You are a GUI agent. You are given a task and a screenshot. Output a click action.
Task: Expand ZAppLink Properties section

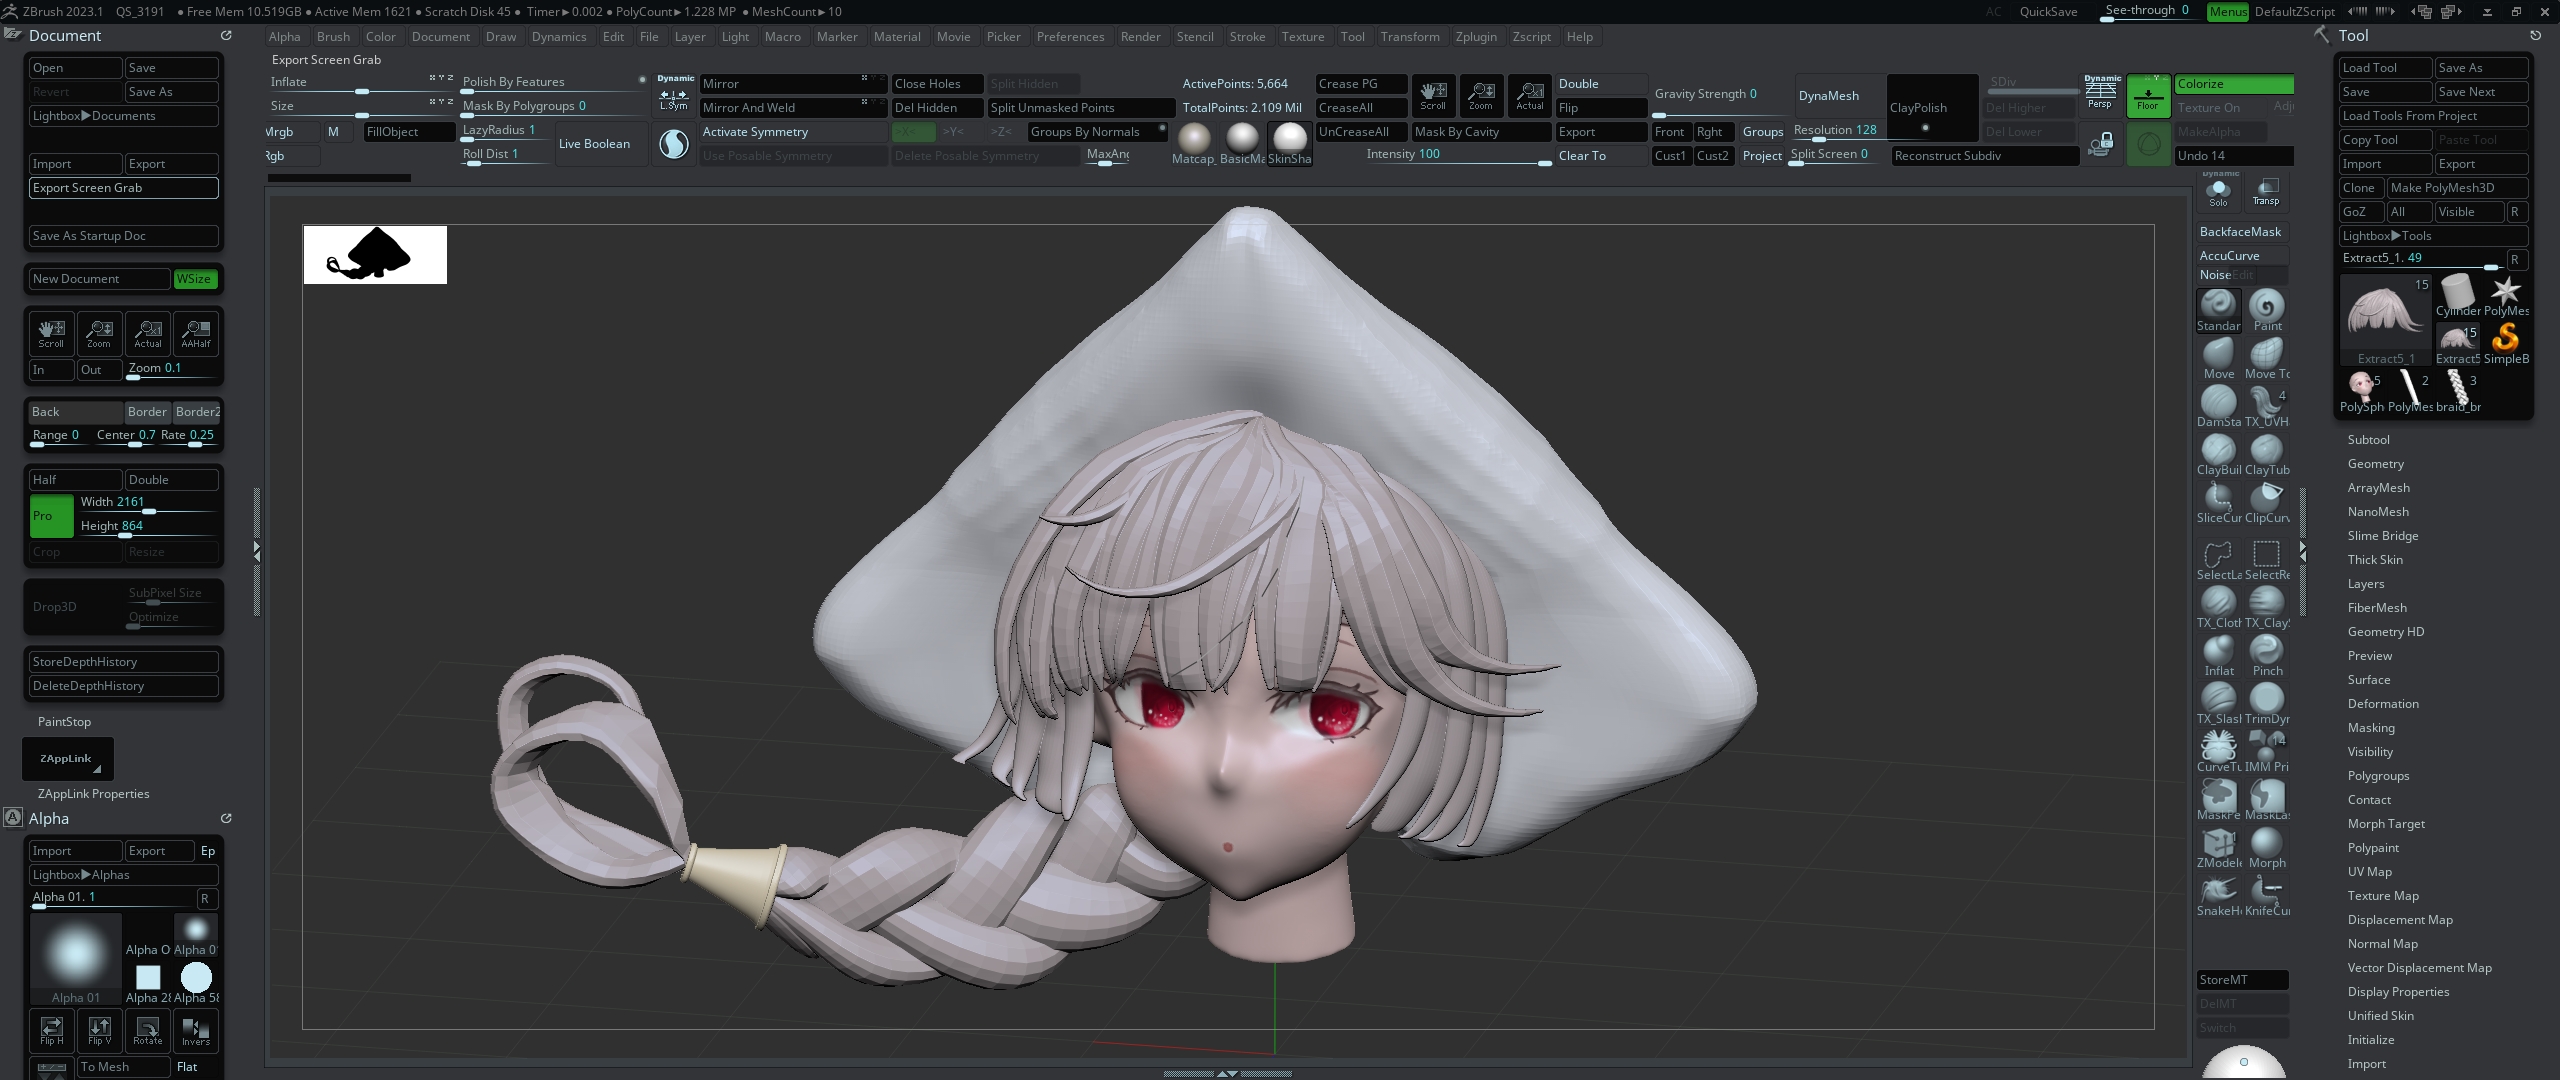tap(93, 794)
